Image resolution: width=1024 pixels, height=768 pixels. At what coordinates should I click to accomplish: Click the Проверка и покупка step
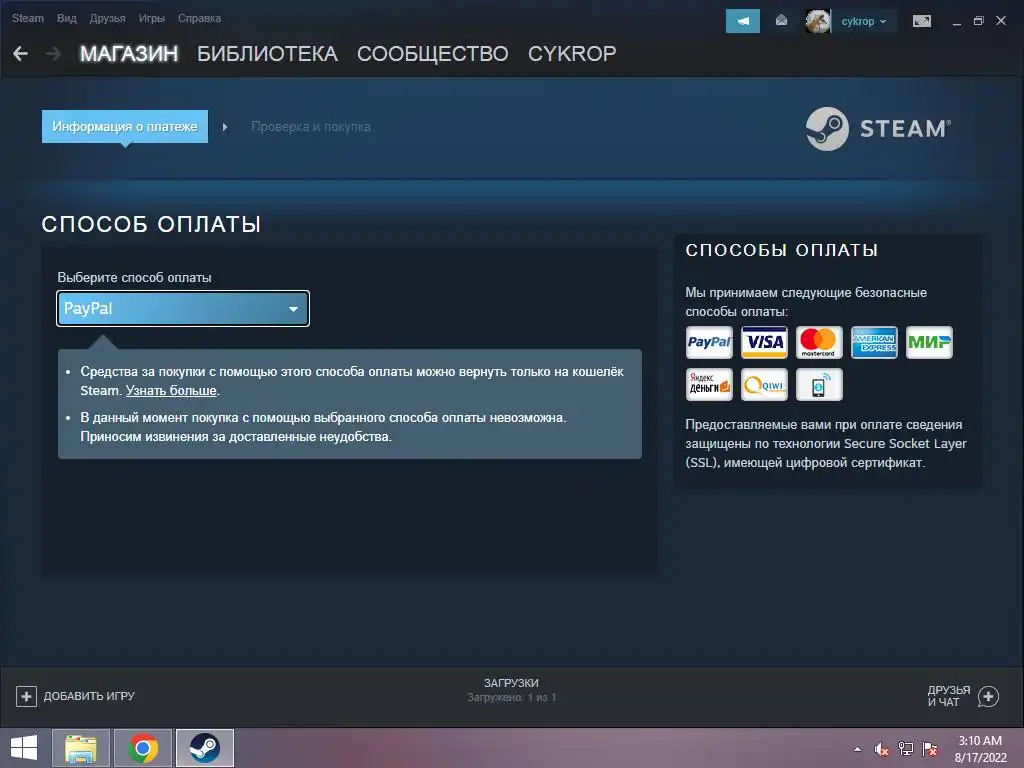[311, 127]
